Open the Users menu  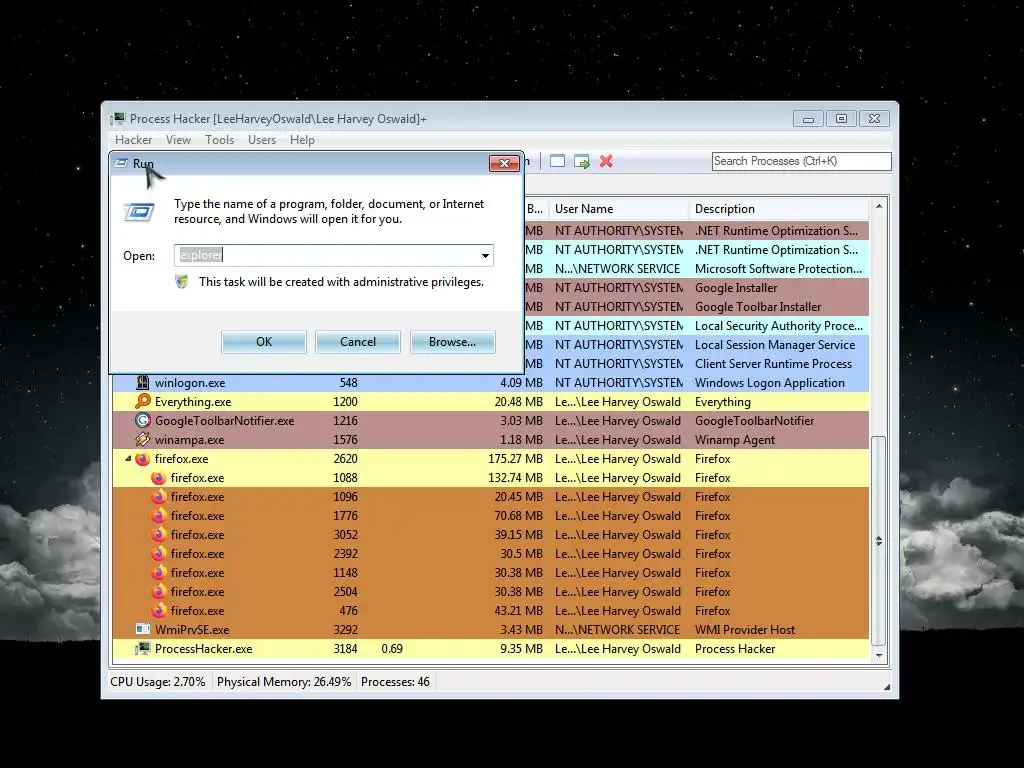262,140
